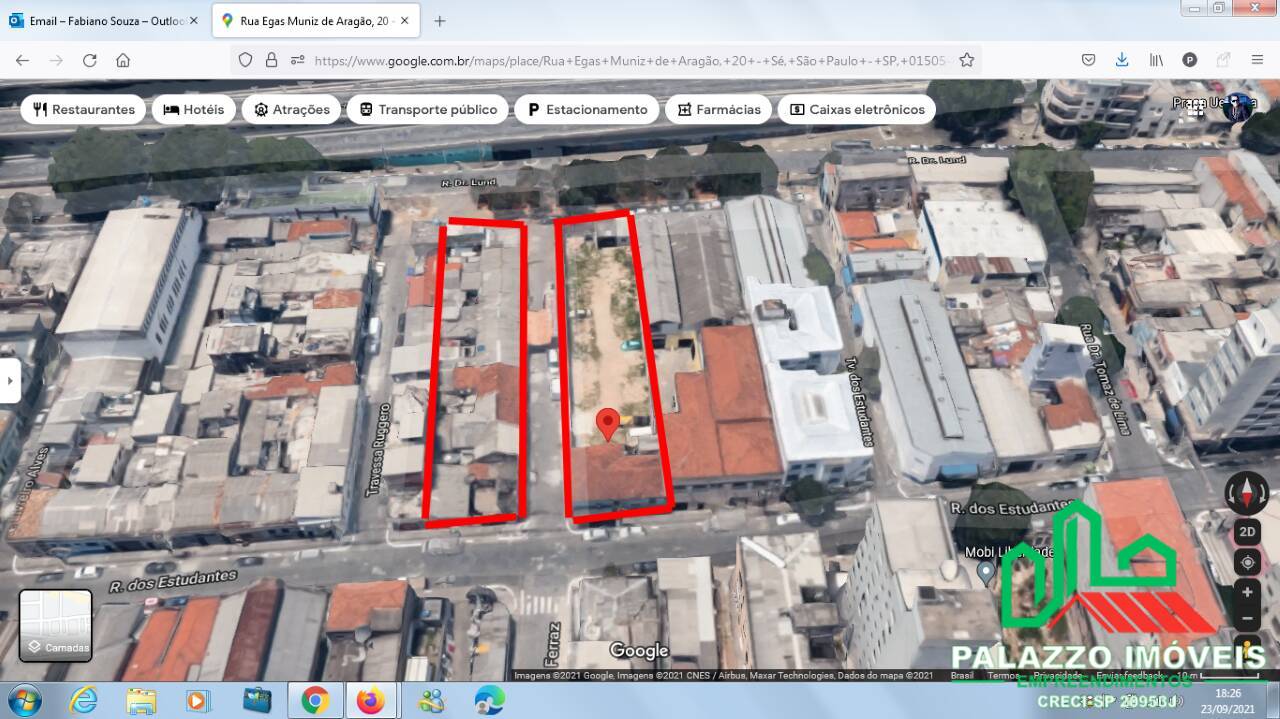Zoom in using the plus control
Screen dimensions: 1280x719
[x=1246, y=590]
